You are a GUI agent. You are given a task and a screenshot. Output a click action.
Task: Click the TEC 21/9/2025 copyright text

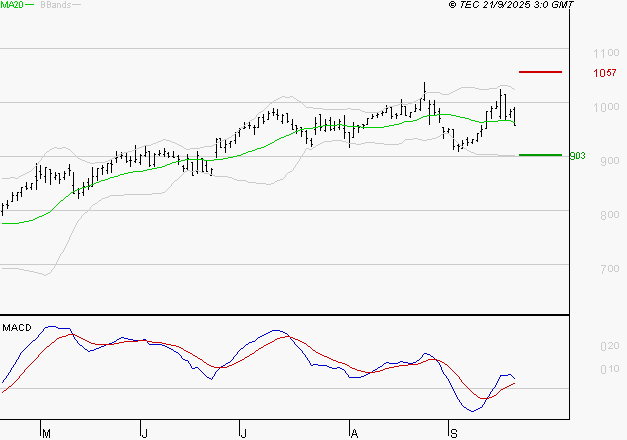point(511,5)
